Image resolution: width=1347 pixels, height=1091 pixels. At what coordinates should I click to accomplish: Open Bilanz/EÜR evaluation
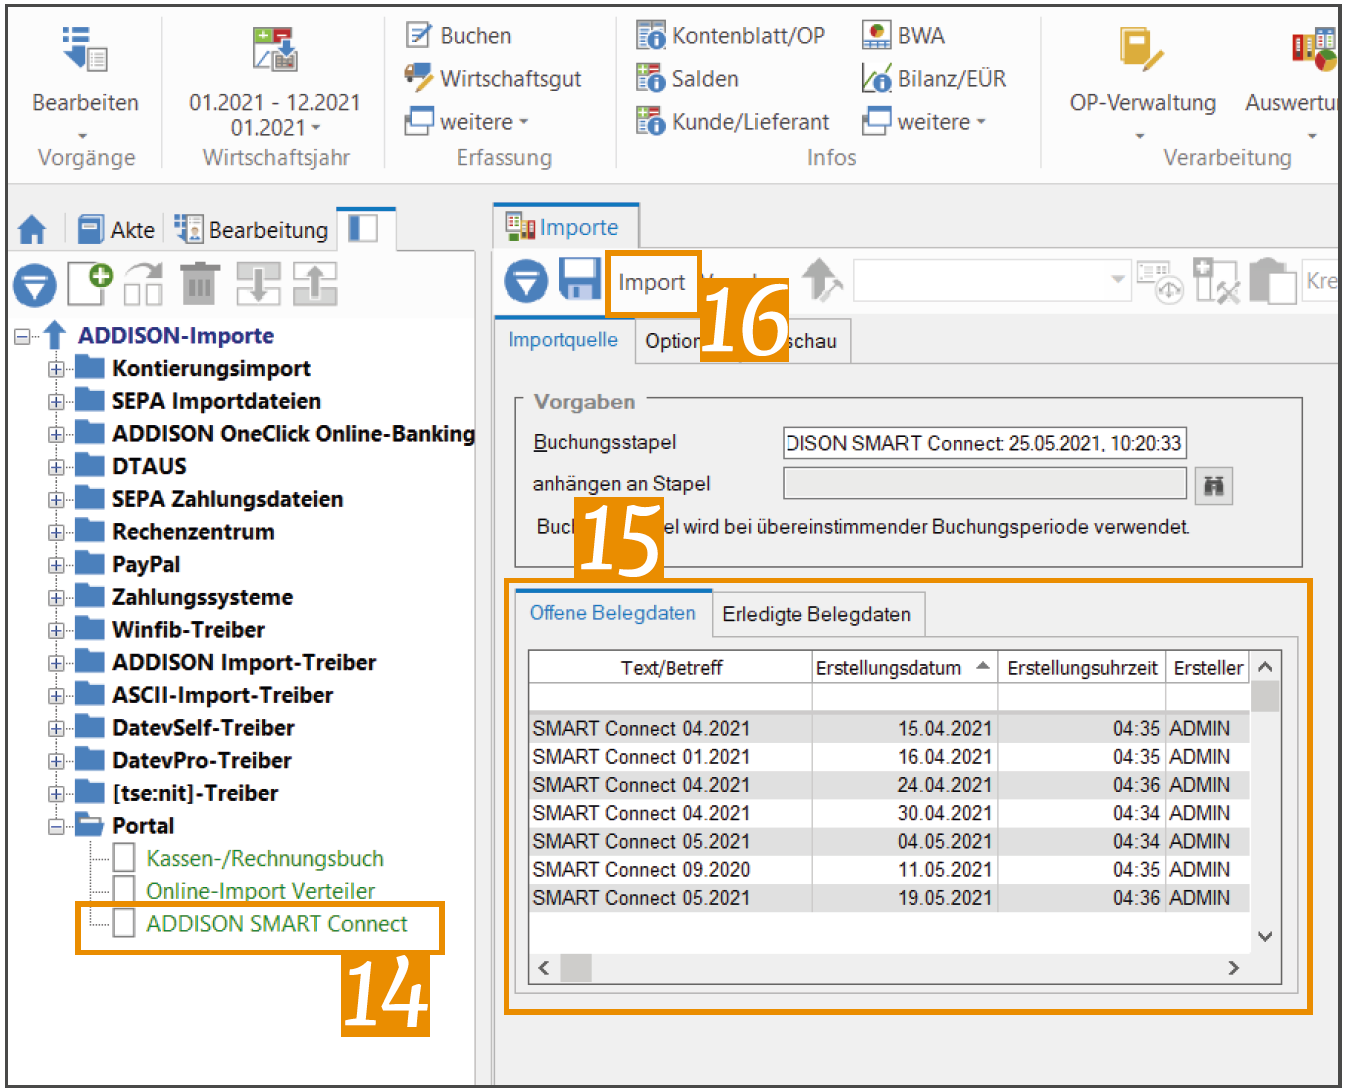pyautogui.click(x=934, y=78)
